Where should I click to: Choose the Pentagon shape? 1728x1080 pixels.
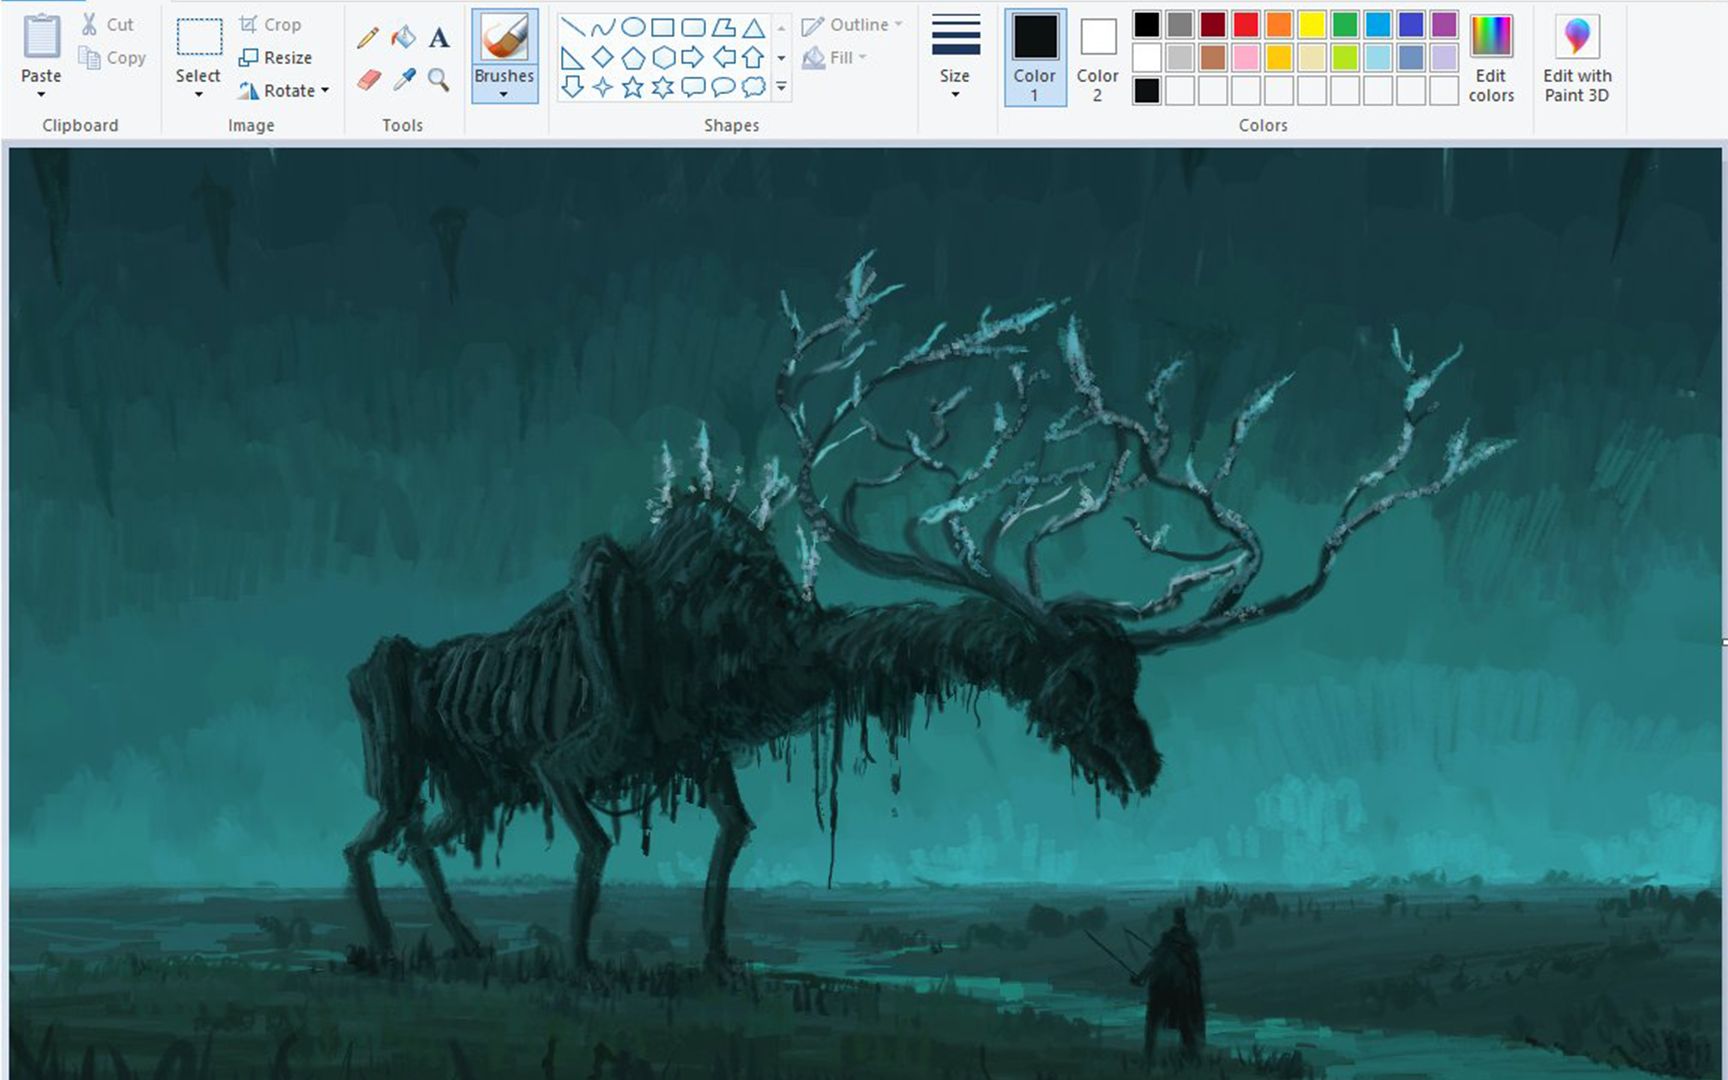coord(633,57)
